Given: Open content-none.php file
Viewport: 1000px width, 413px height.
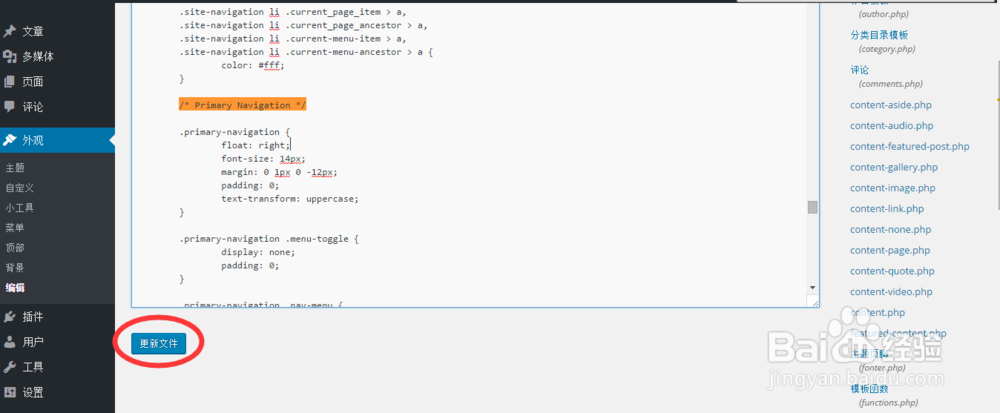Looking at the screenshot, I should click(890, 229).
